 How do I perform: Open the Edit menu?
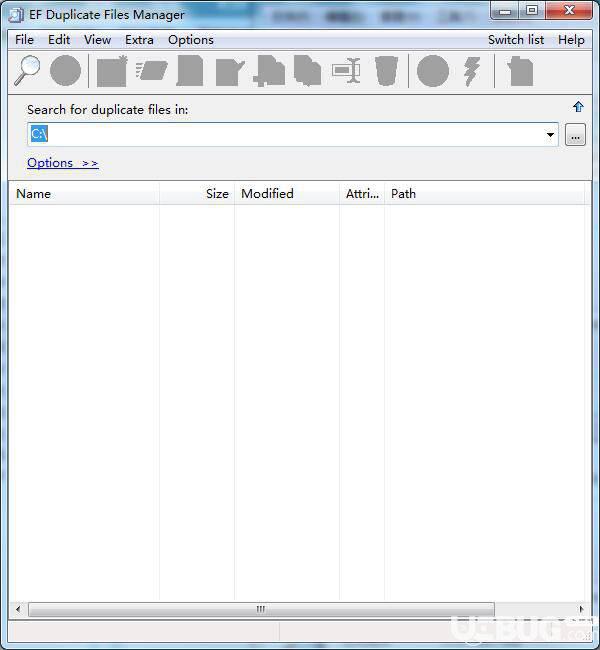point(59,40)
